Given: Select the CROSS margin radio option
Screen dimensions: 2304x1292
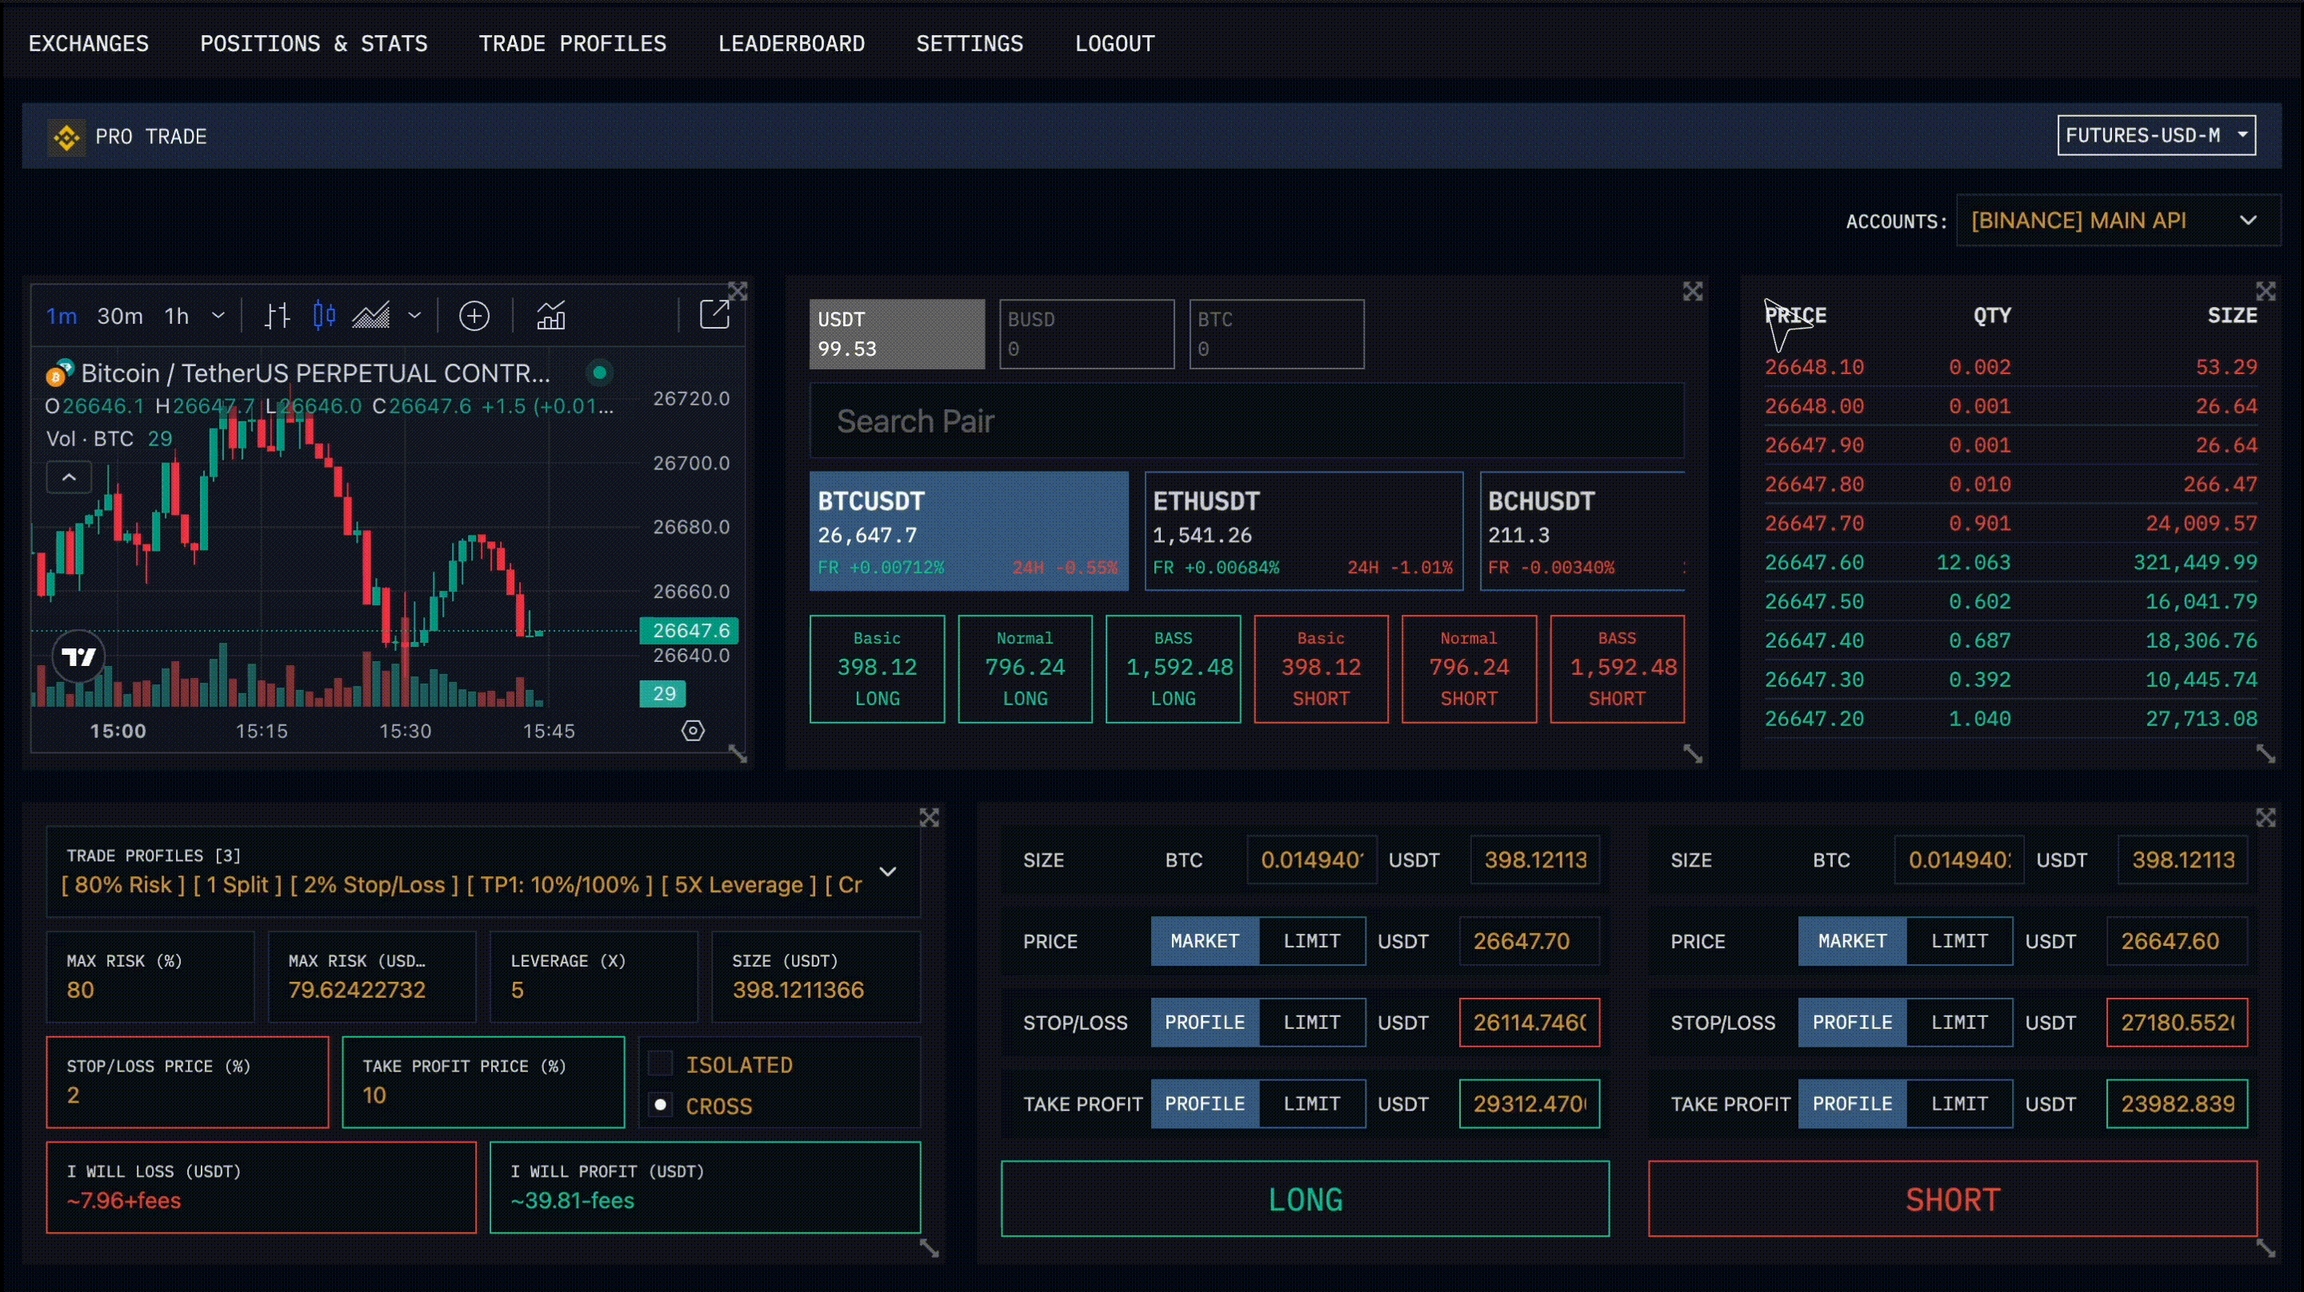Looking at the screenshot, I should [661, 1105].
